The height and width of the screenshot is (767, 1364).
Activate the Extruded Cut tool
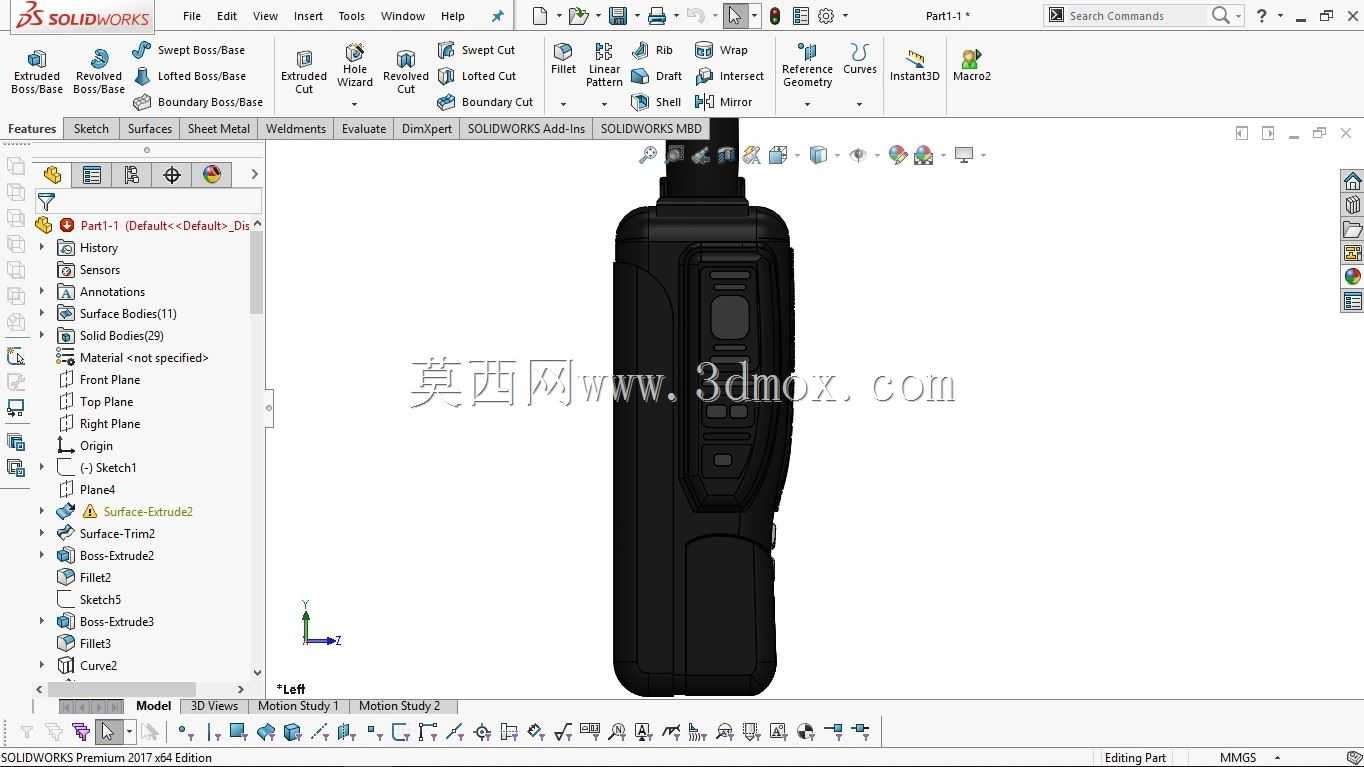click(304, 71)
